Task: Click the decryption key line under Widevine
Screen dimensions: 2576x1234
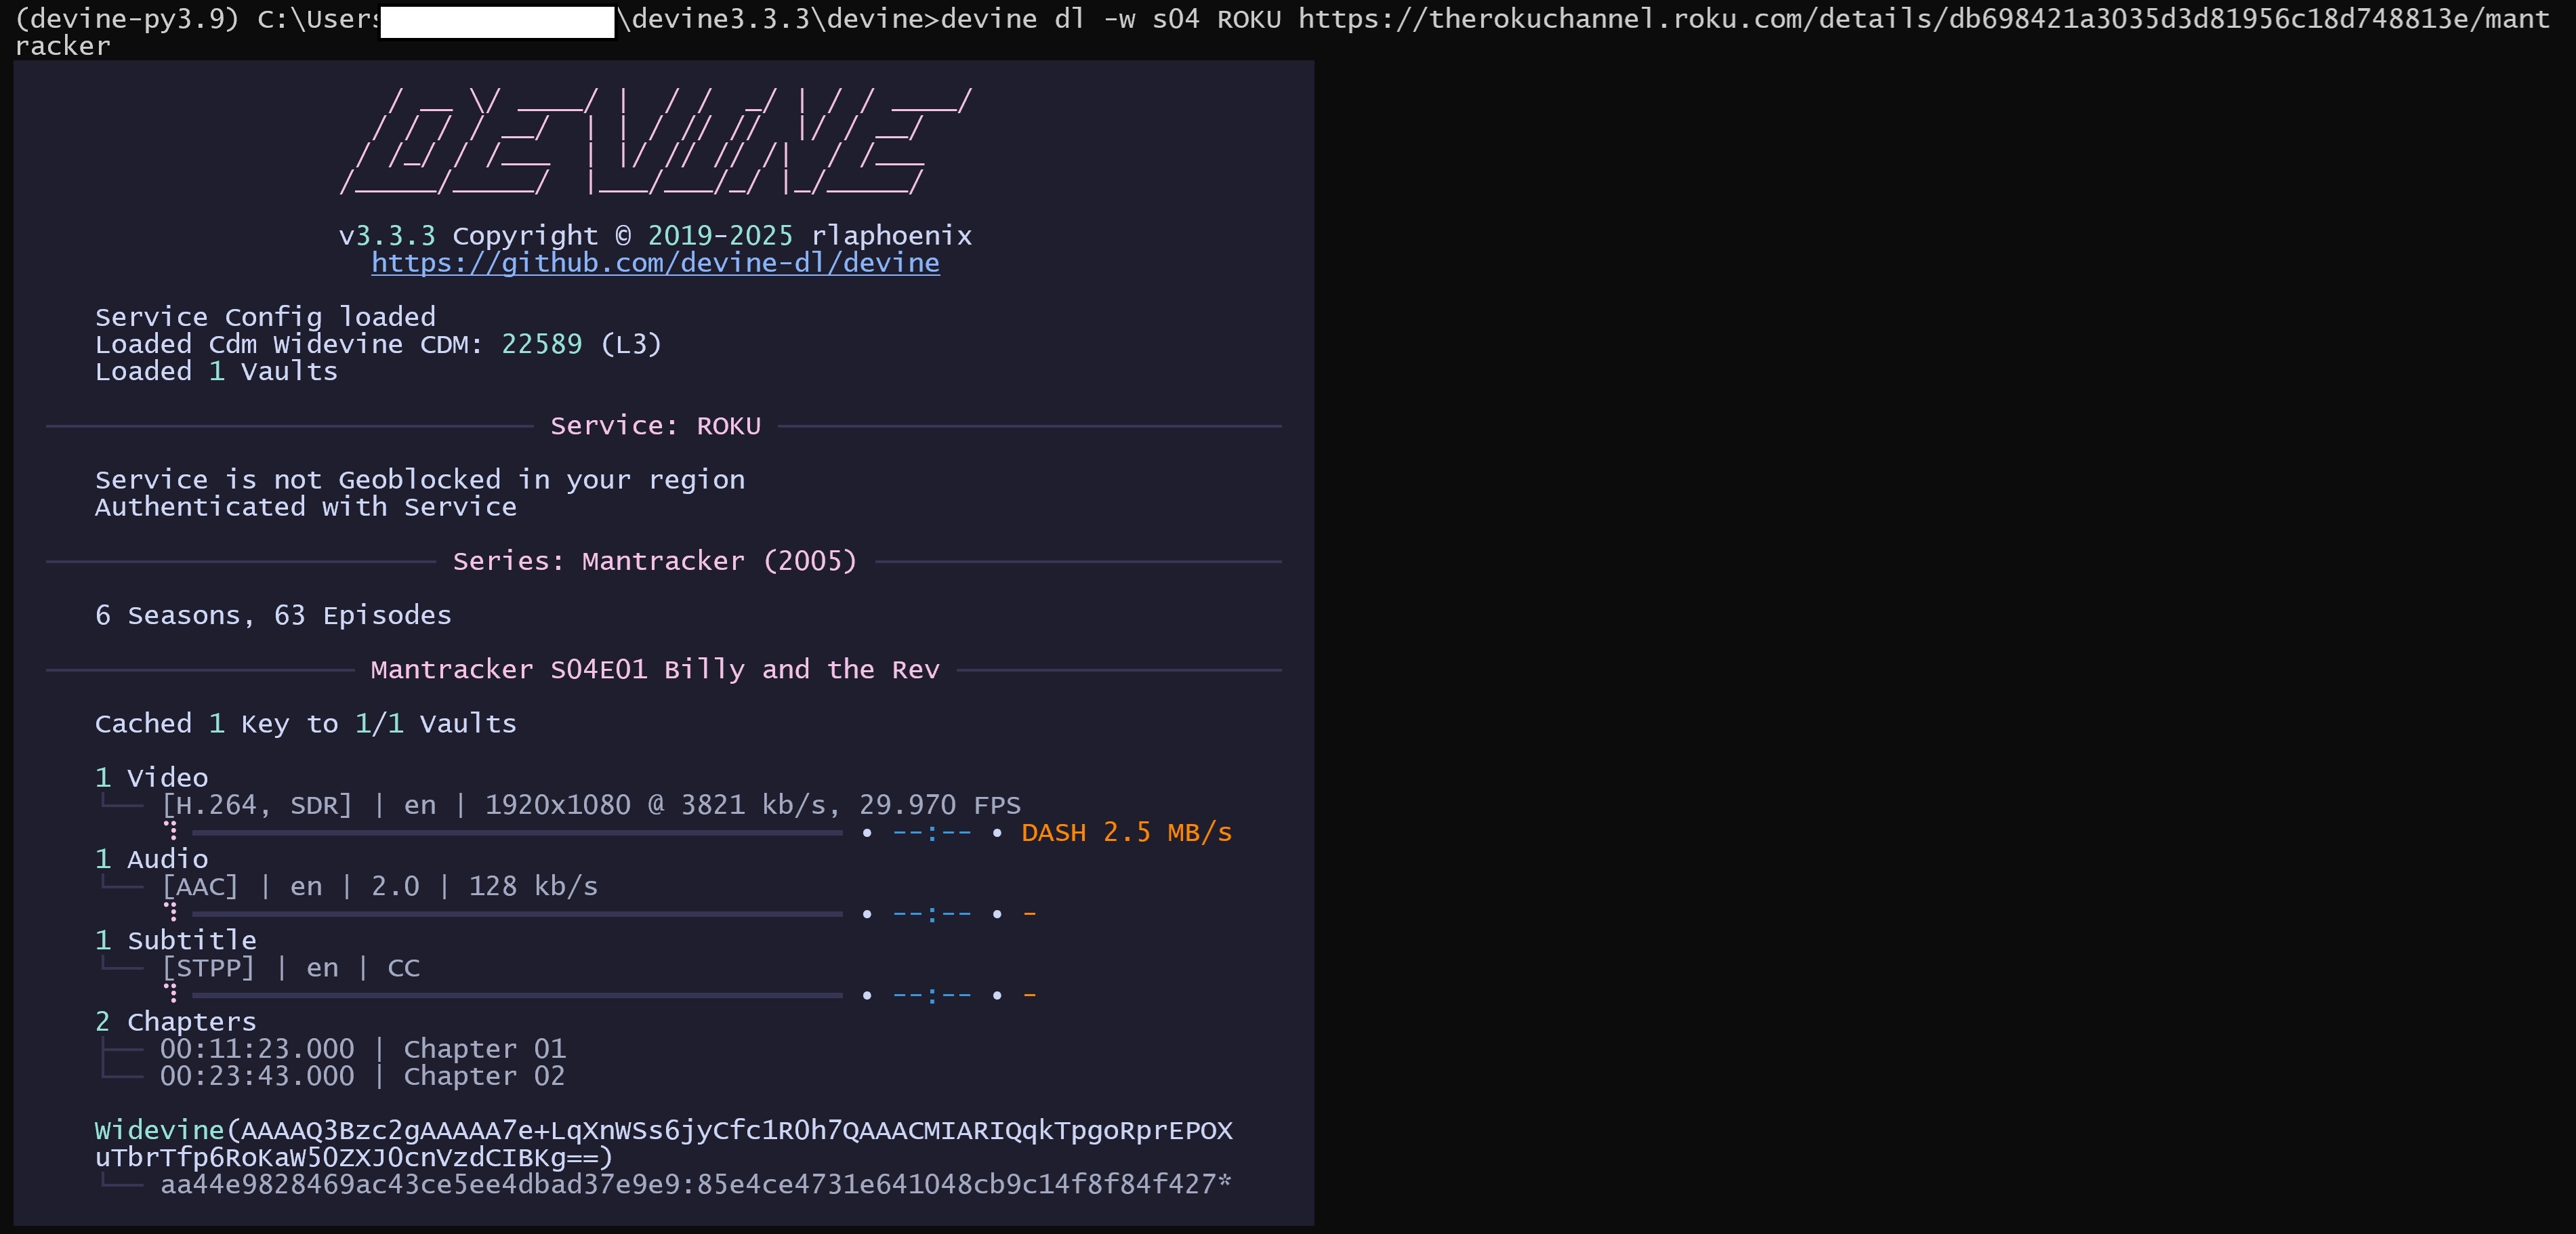Action: (695, 1185)
